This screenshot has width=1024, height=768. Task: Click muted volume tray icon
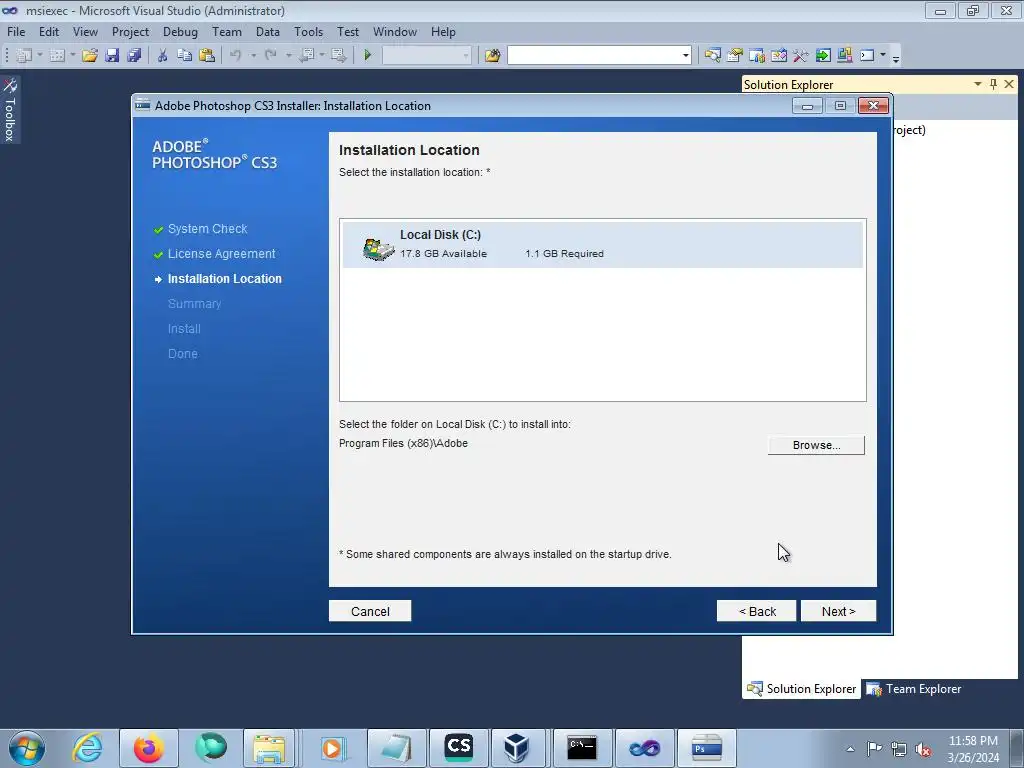[x=923, y=749]
